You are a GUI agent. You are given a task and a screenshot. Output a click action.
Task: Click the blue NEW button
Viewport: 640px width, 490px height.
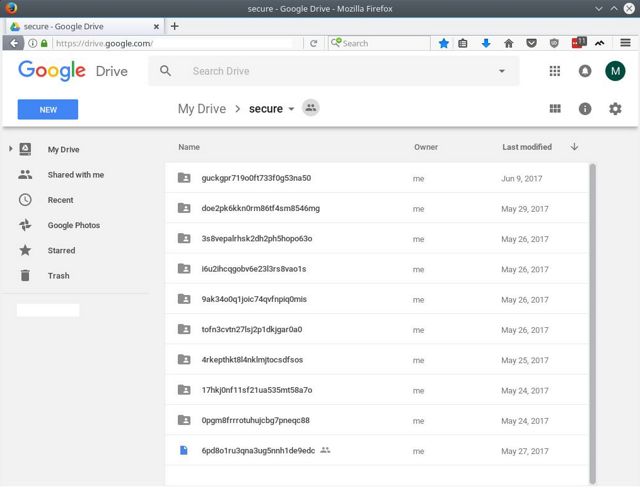click(x=48, y=109)
